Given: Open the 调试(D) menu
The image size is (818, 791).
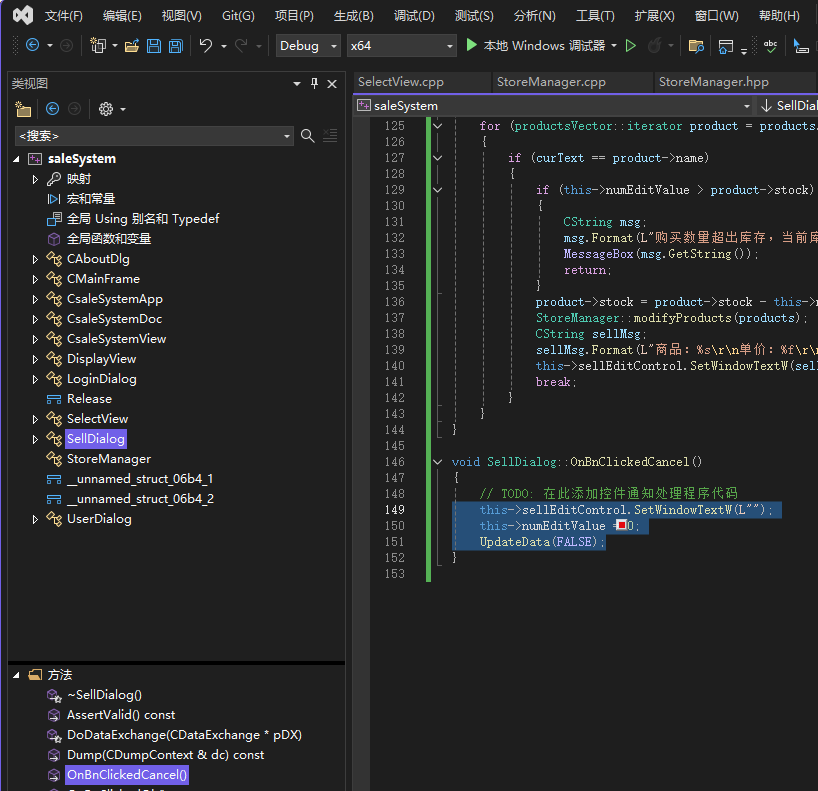Looking at the screenshot, I should (x=413, y=16).
